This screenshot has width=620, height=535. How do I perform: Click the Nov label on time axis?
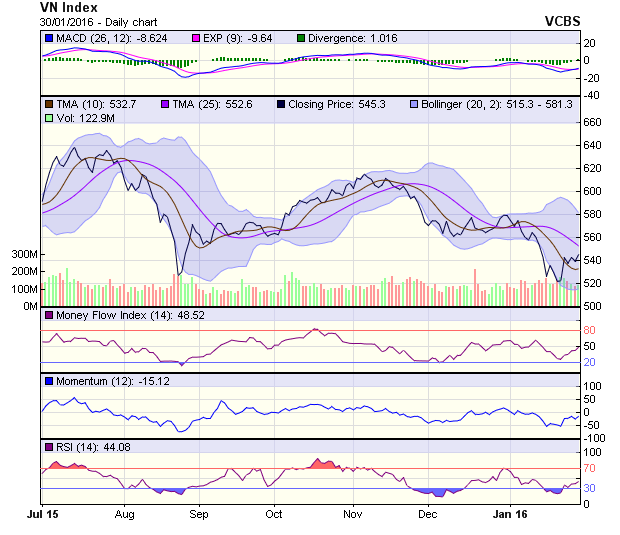[x=352, y=515]
